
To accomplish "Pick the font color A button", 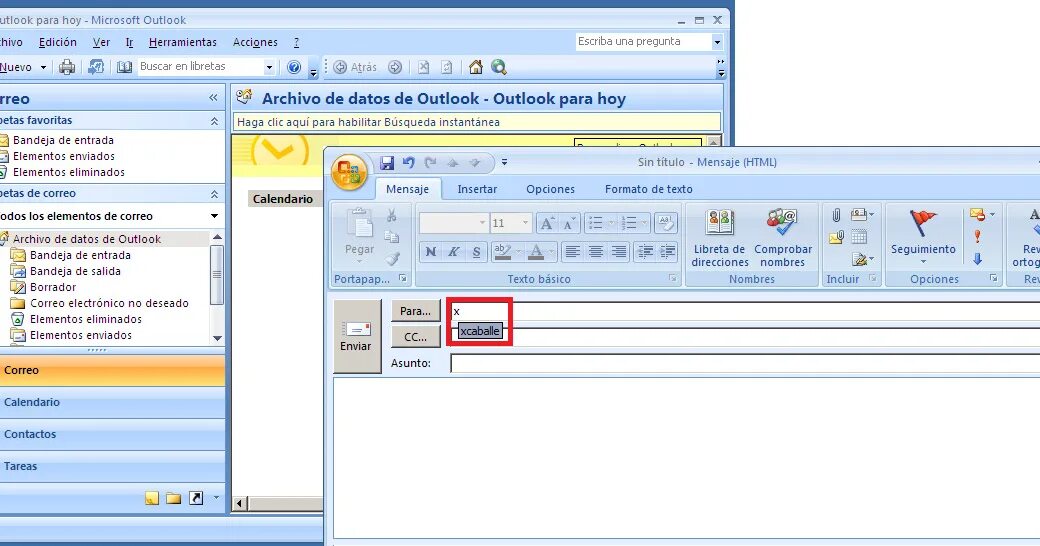I will (536, 251).
